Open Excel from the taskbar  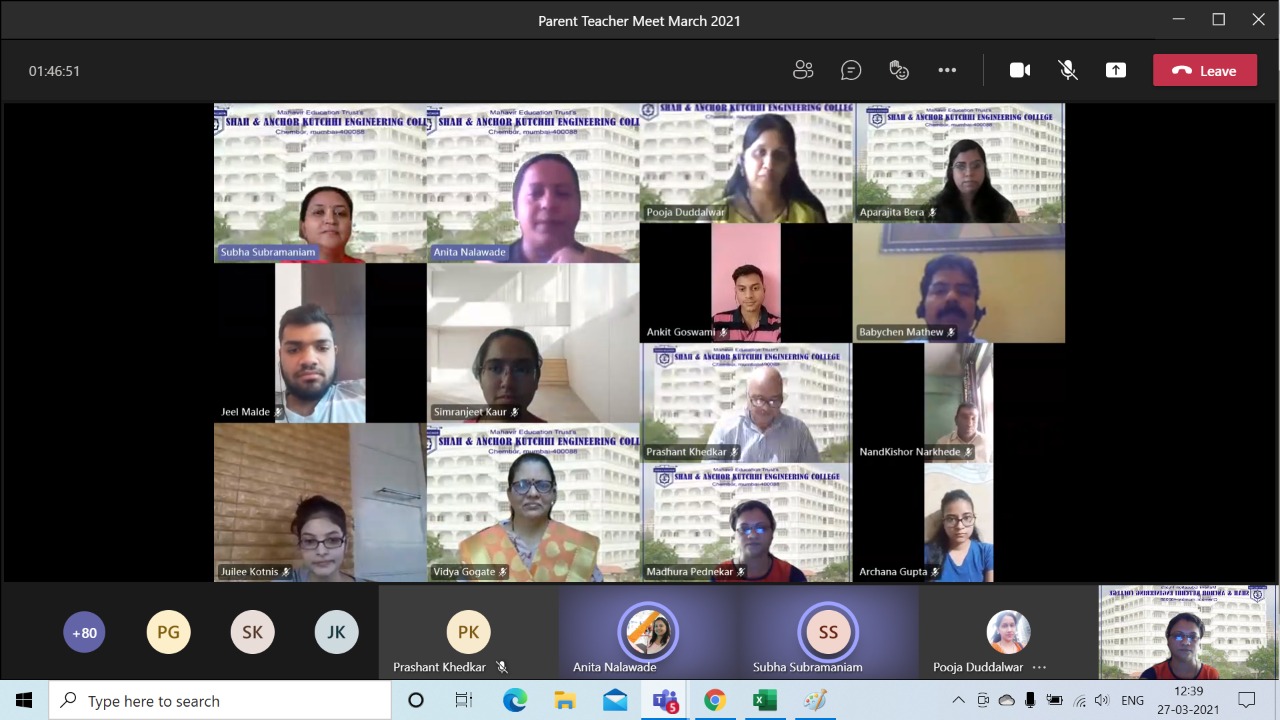765,701
